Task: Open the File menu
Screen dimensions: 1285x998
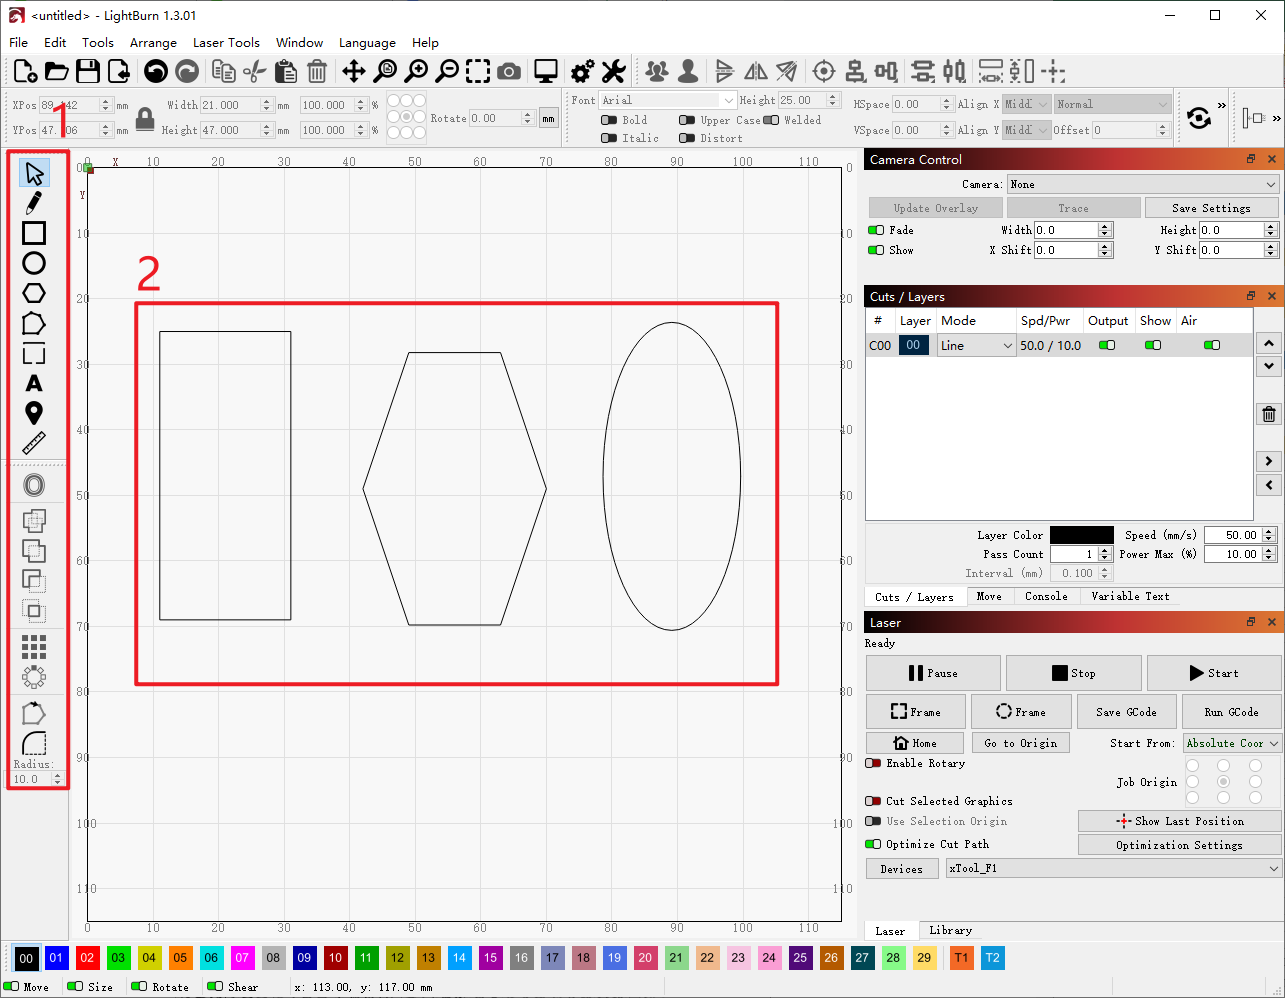Action: point(19,42)
